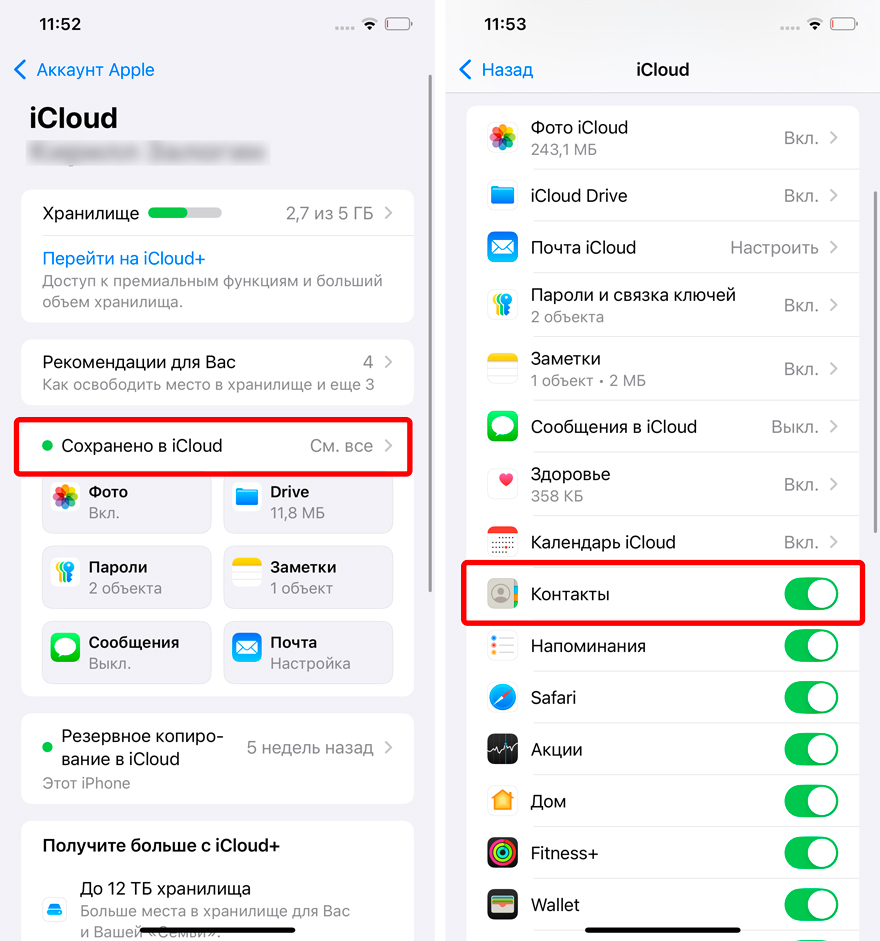The height and width of the screenshot is (941, 880).
Task: Tap the iCloud Drive folder icon
Action: point(502,196)
